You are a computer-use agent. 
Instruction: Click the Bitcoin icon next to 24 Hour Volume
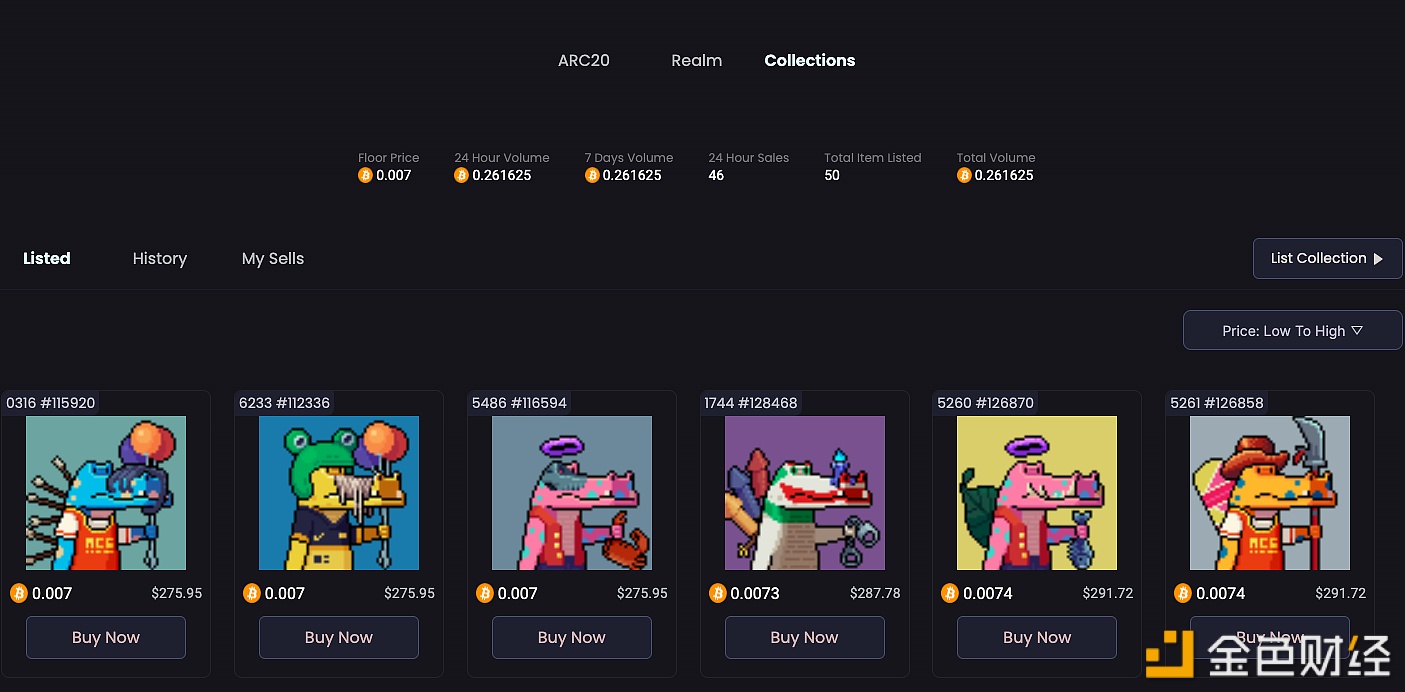coord(461,175)
